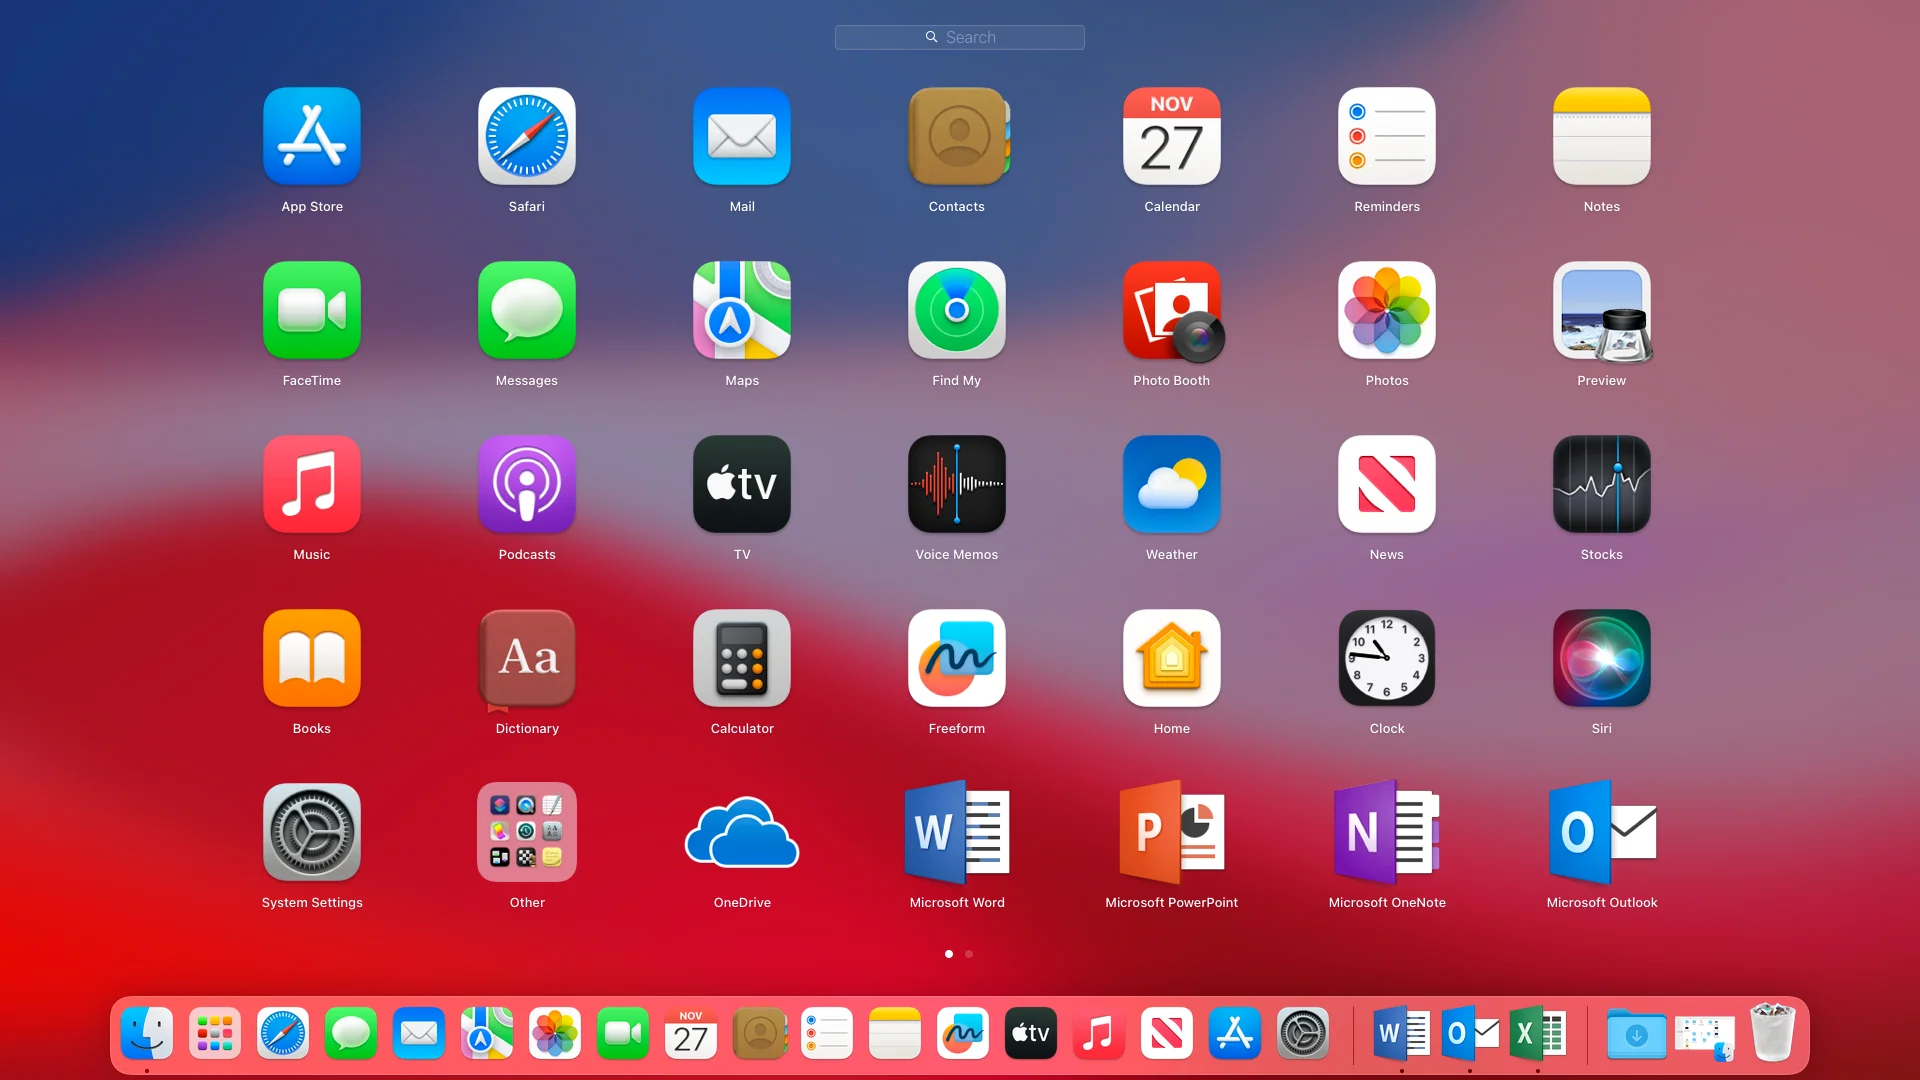Open Microsoft Excel from the Dock

pyautogui.click(x=1538, y=1033)
